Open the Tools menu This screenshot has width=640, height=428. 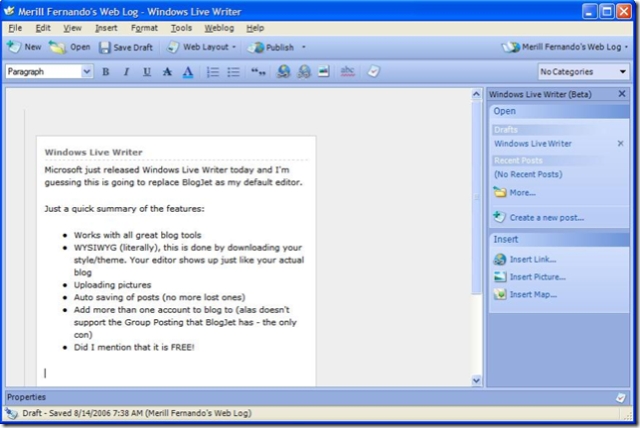click(181, 28)
